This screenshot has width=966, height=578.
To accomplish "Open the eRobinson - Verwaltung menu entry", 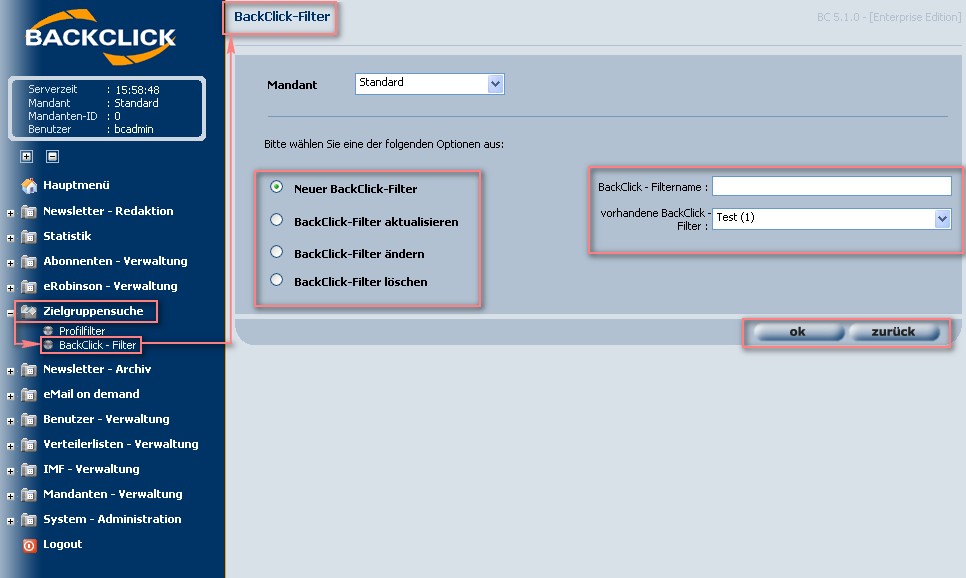I will pyautogui.click(x=110, y=286).
